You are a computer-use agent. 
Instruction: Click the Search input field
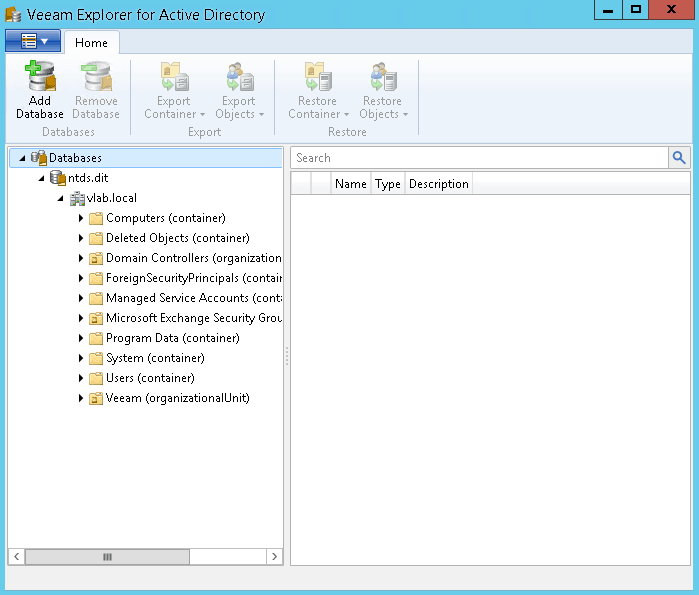click(480, 158)
